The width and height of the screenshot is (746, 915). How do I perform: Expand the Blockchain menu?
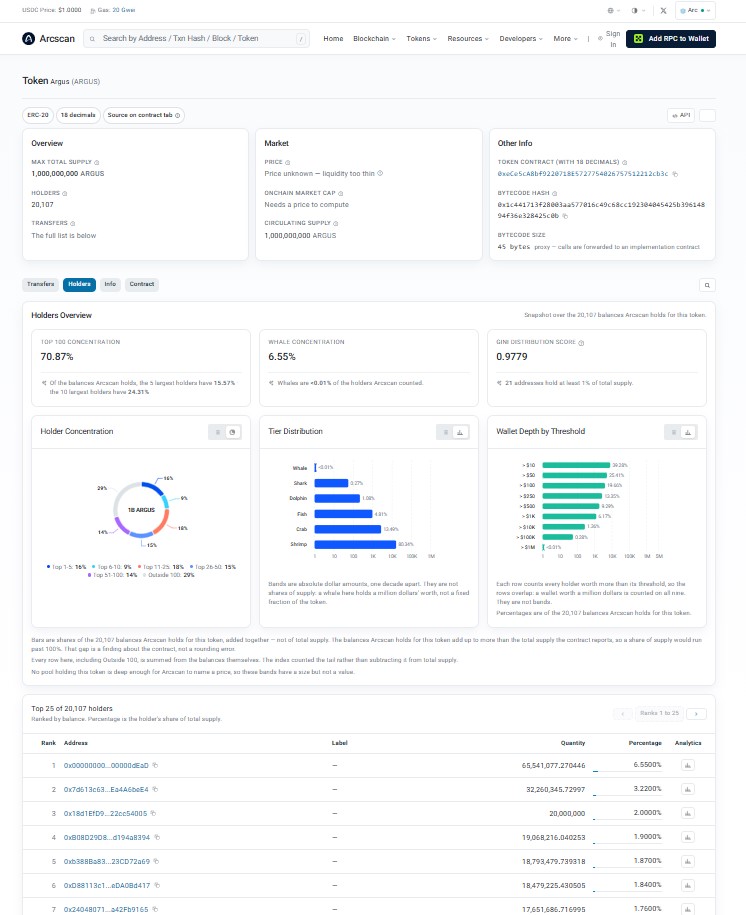[374, 39]
